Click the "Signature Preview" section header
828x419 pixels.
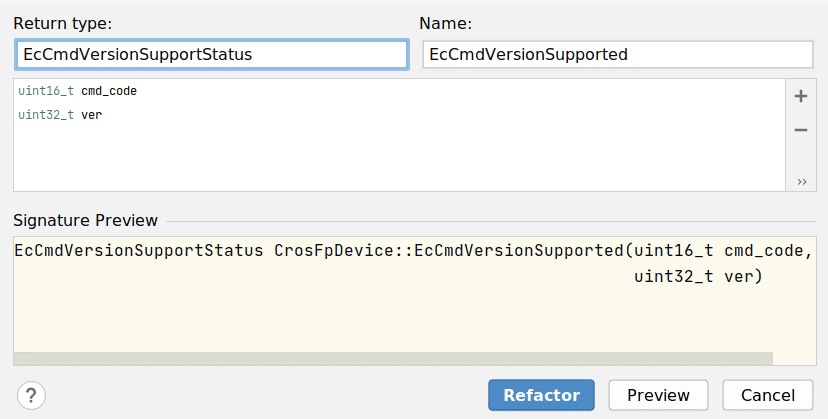click(x=85, y=220)
